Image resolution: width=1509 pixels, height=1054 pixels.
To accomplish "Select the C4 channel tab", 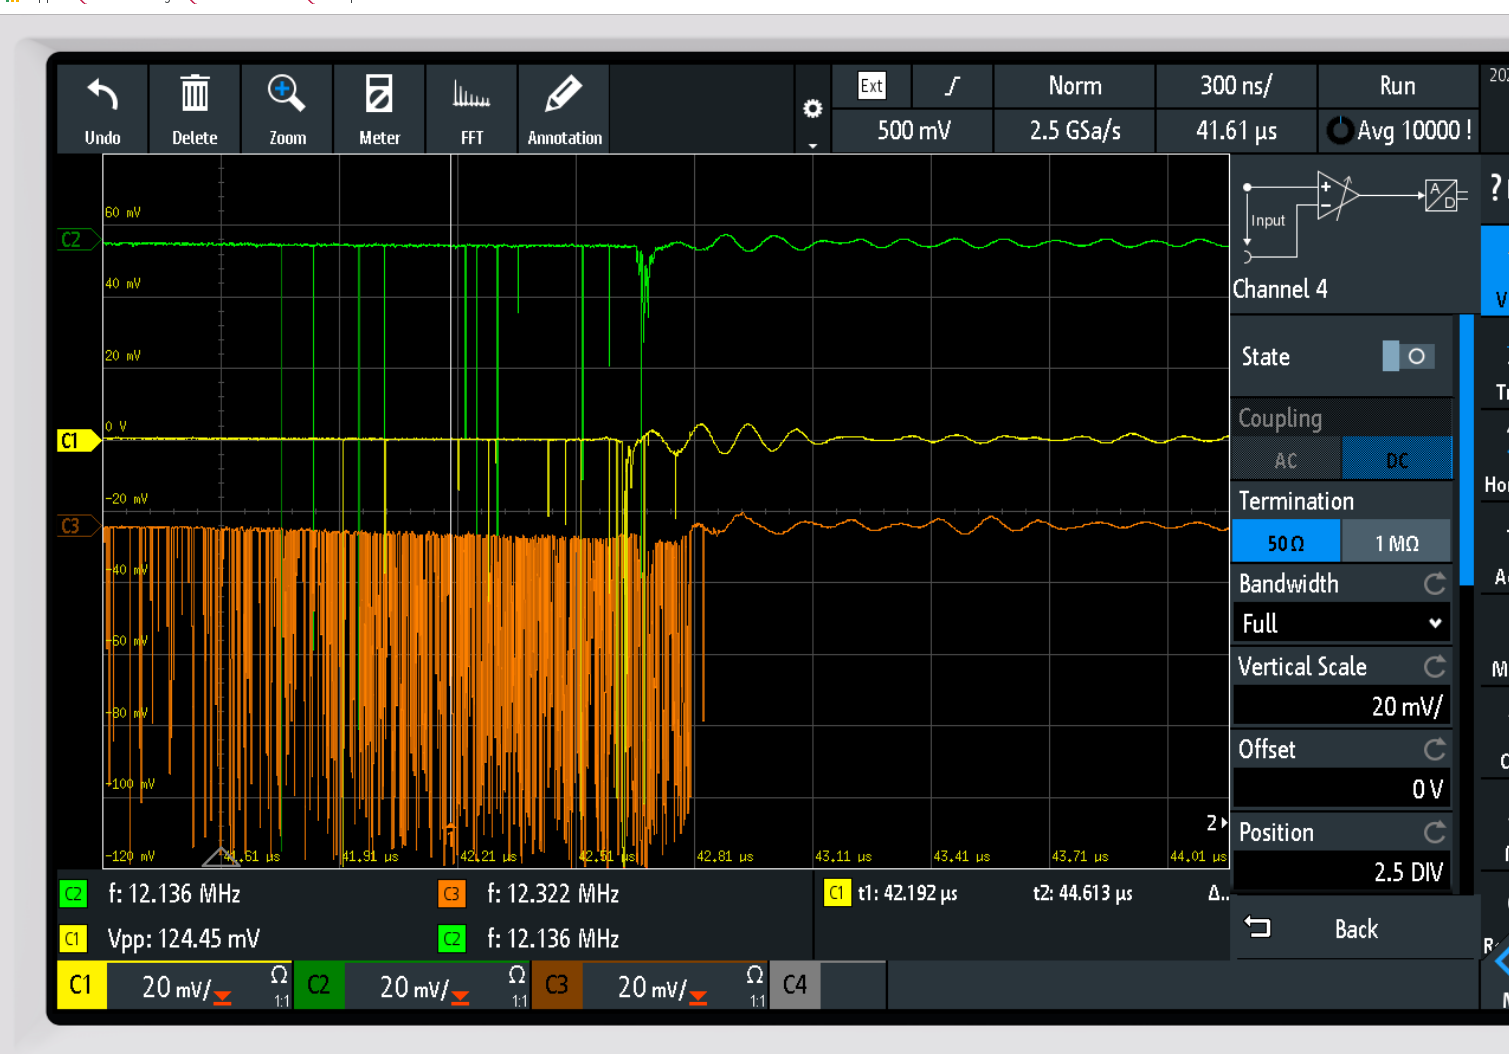I will pyautogui.click(x=795, y=986).
